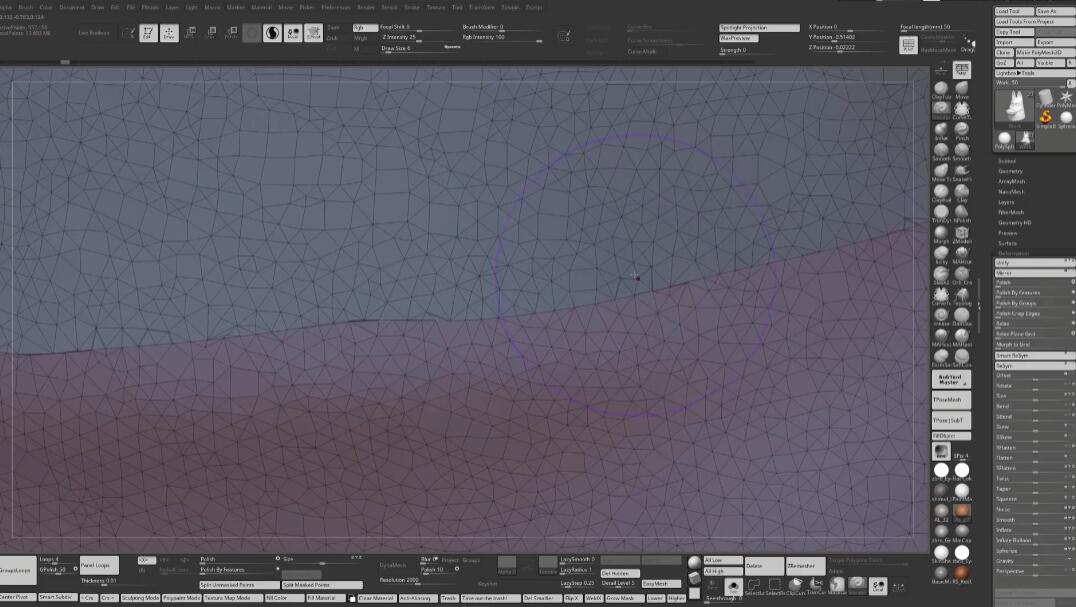Expand the Surface section

pos(1007,243)
